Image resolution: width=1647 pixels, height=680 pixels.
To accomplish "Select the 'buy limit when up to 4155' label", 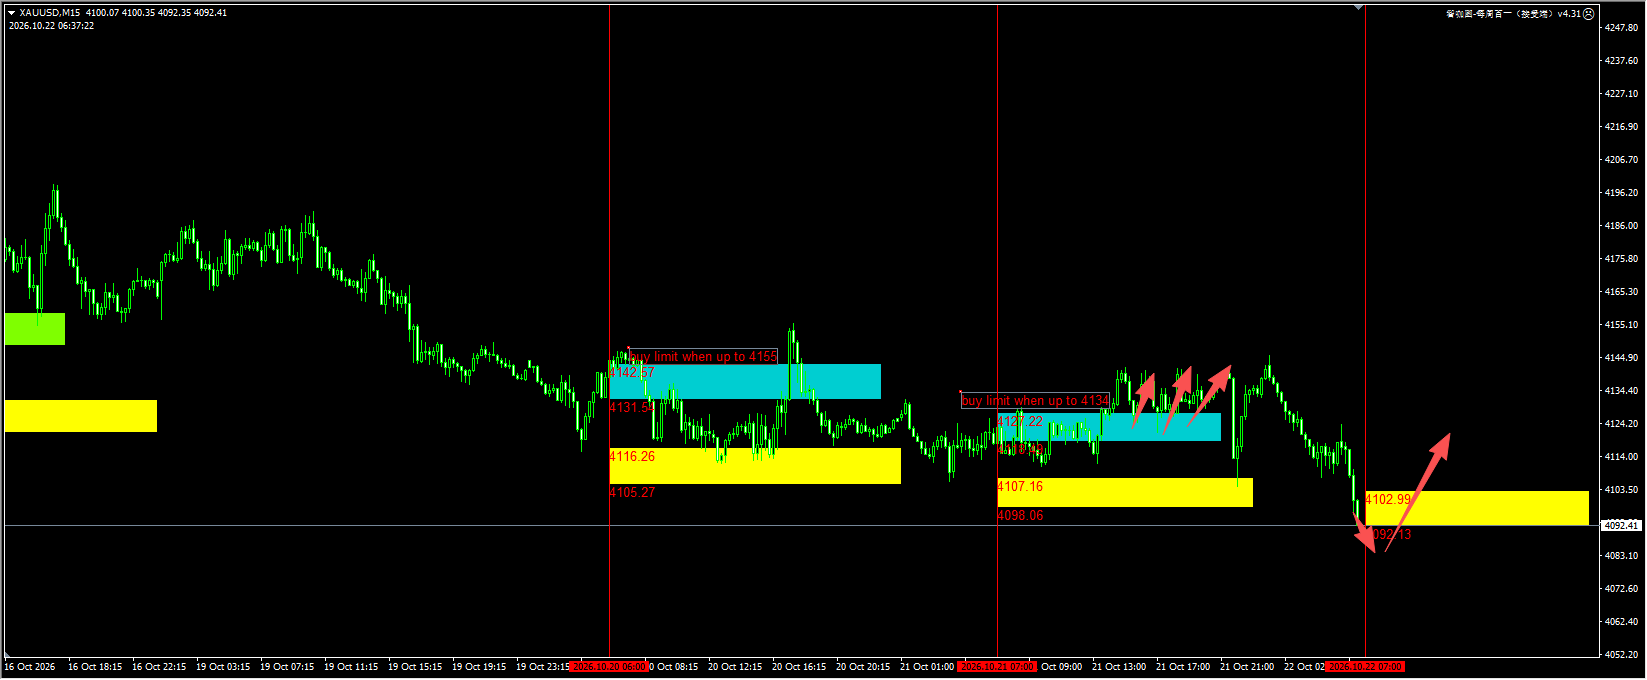I will point(702,357).
